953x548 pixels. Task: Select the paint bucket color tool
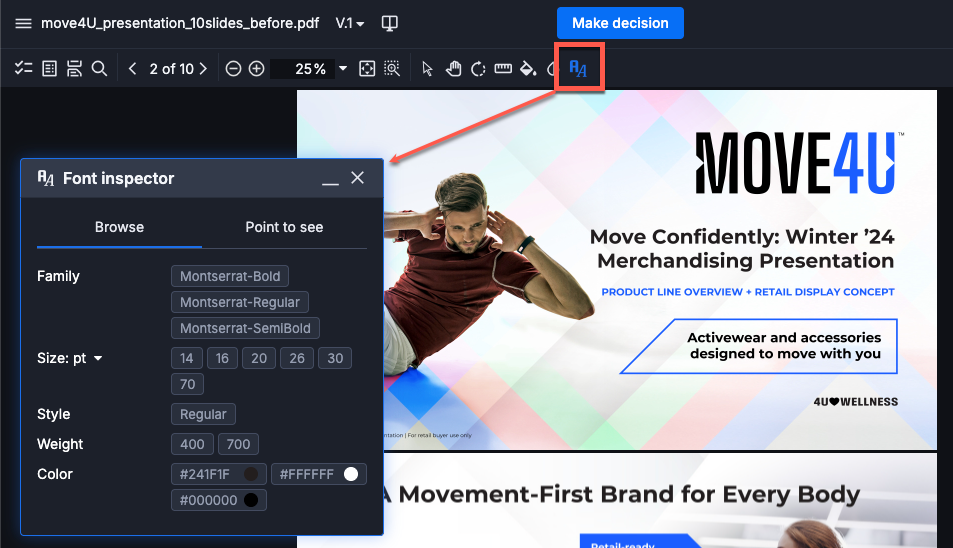528,69
